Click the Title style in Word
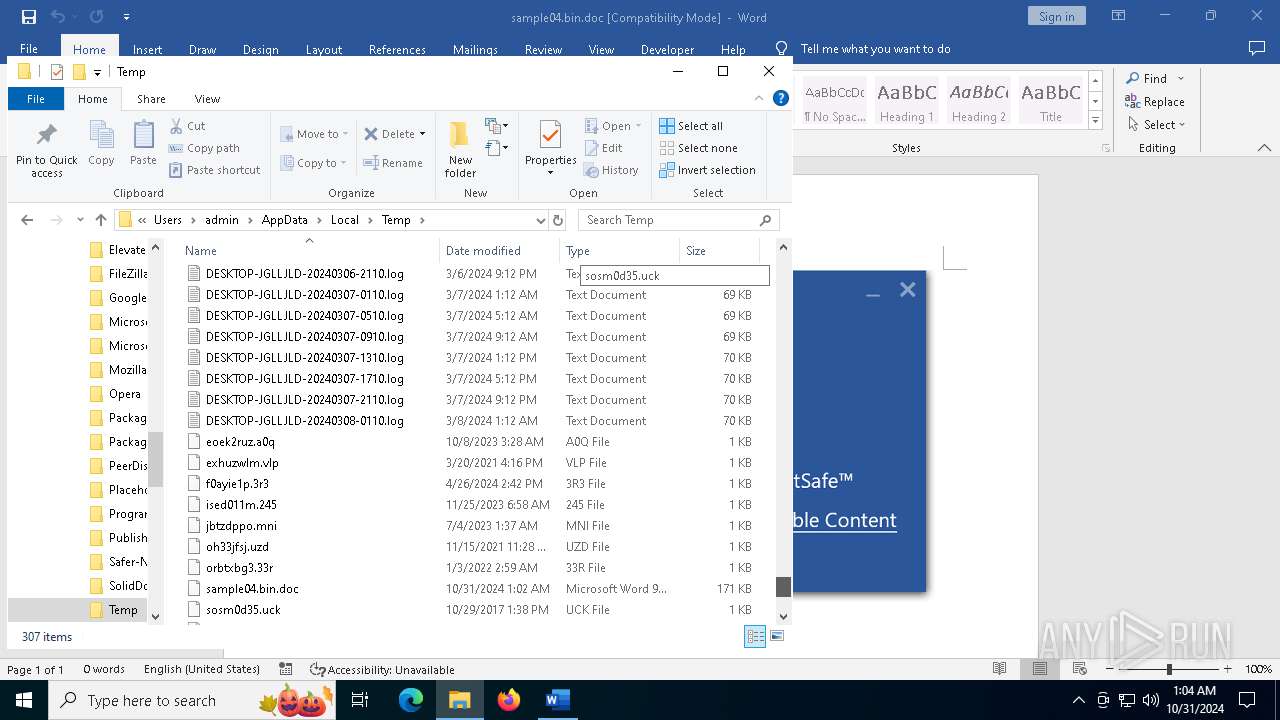This screenshot has width=1280, height=720. pyautogui.click(x=1051, y=101)
